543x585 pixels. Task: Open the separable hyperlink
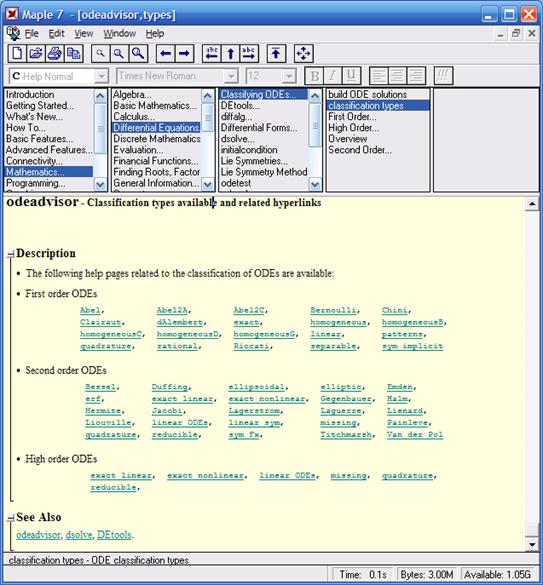pyautogui.click(x=333, y=346)
